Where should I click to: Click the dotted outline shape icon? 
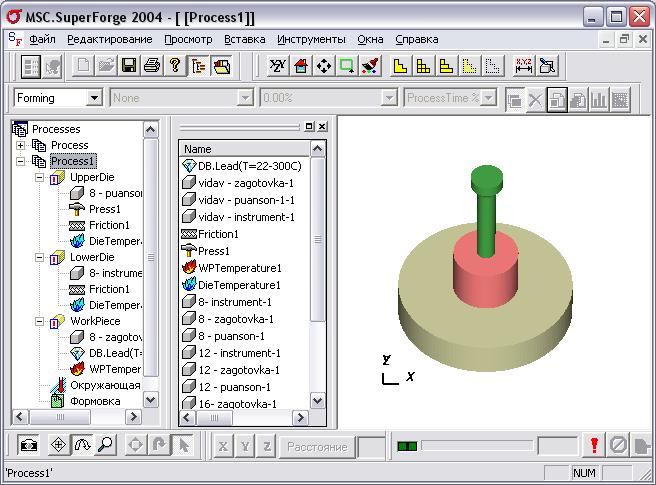(492, 66)
